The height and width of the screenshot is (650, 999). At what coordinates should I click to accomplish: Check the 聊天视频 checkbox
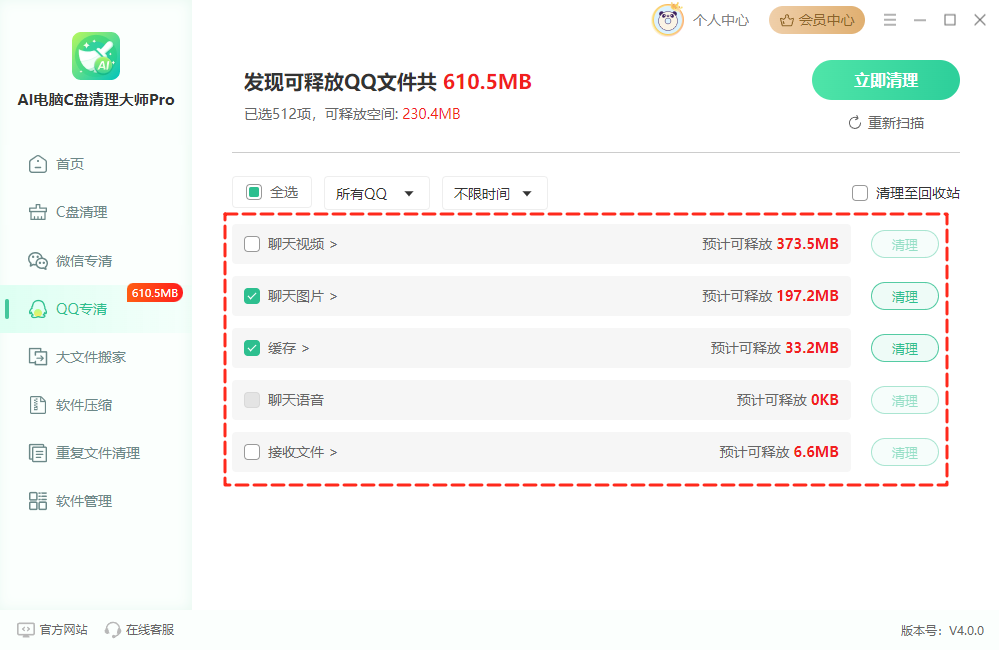point(252,244)
